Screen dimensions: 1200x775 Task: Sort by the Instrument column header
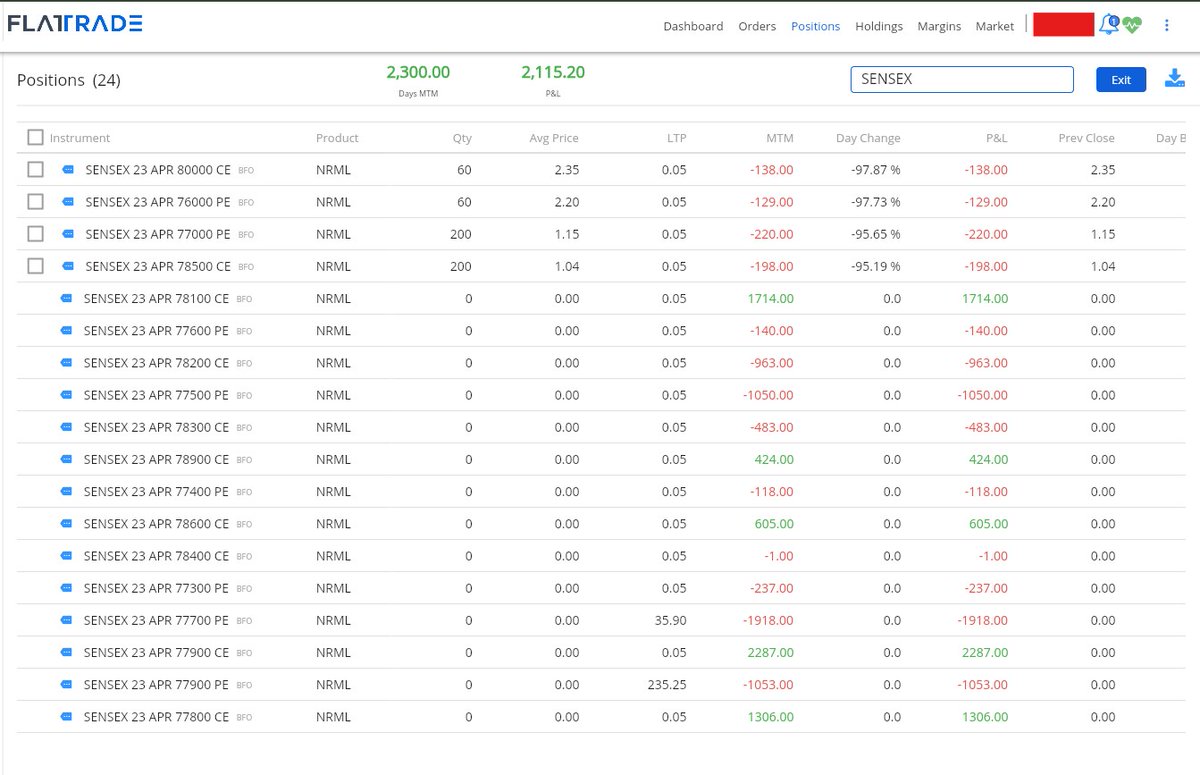pyautogui.click(x=80, y=138)
